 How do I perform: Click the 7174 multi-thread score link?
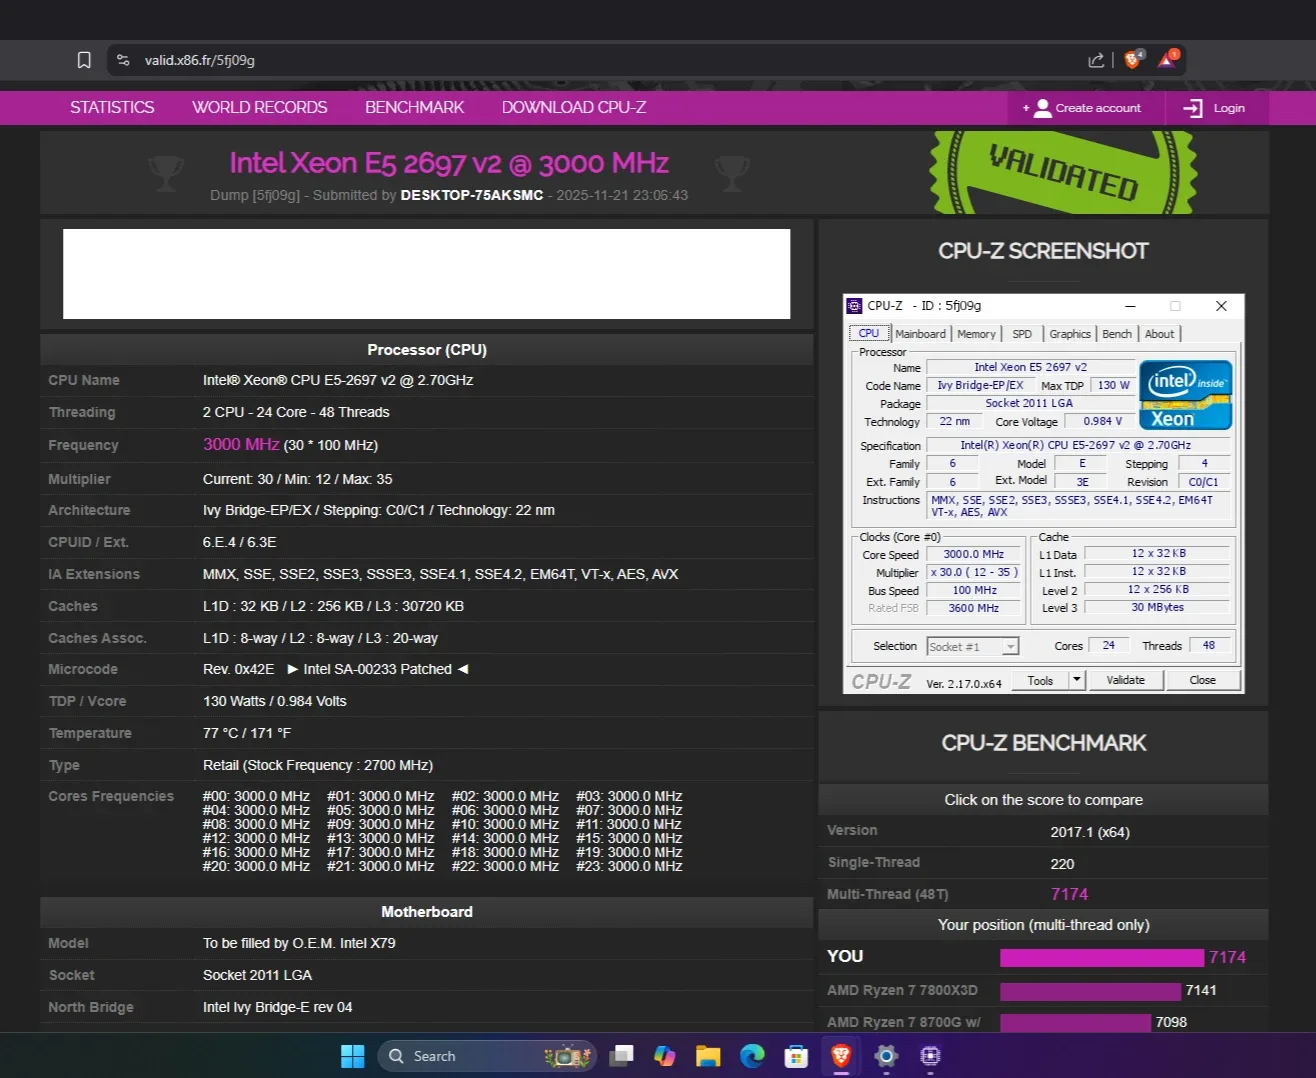click(x=1069, y=893)
